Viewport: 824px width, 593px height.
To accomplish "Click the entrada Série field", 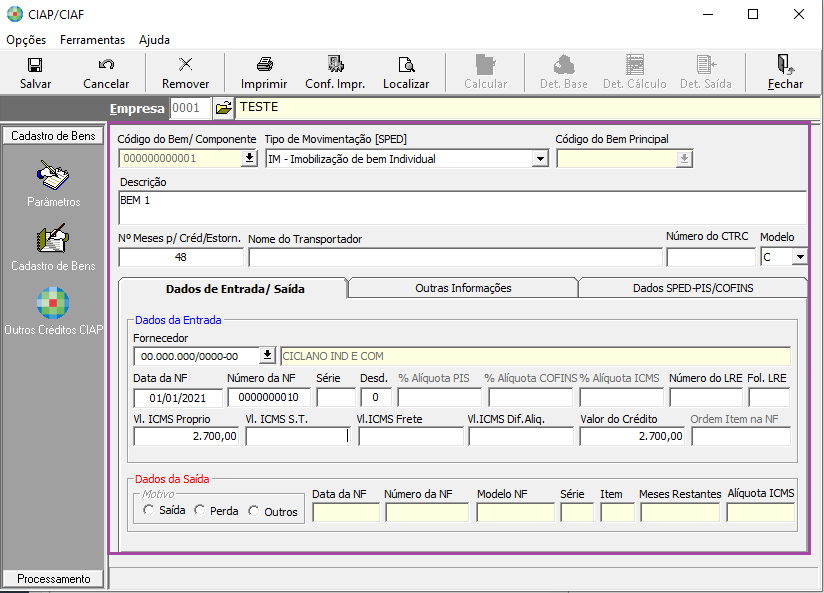I will pos(336,397).
